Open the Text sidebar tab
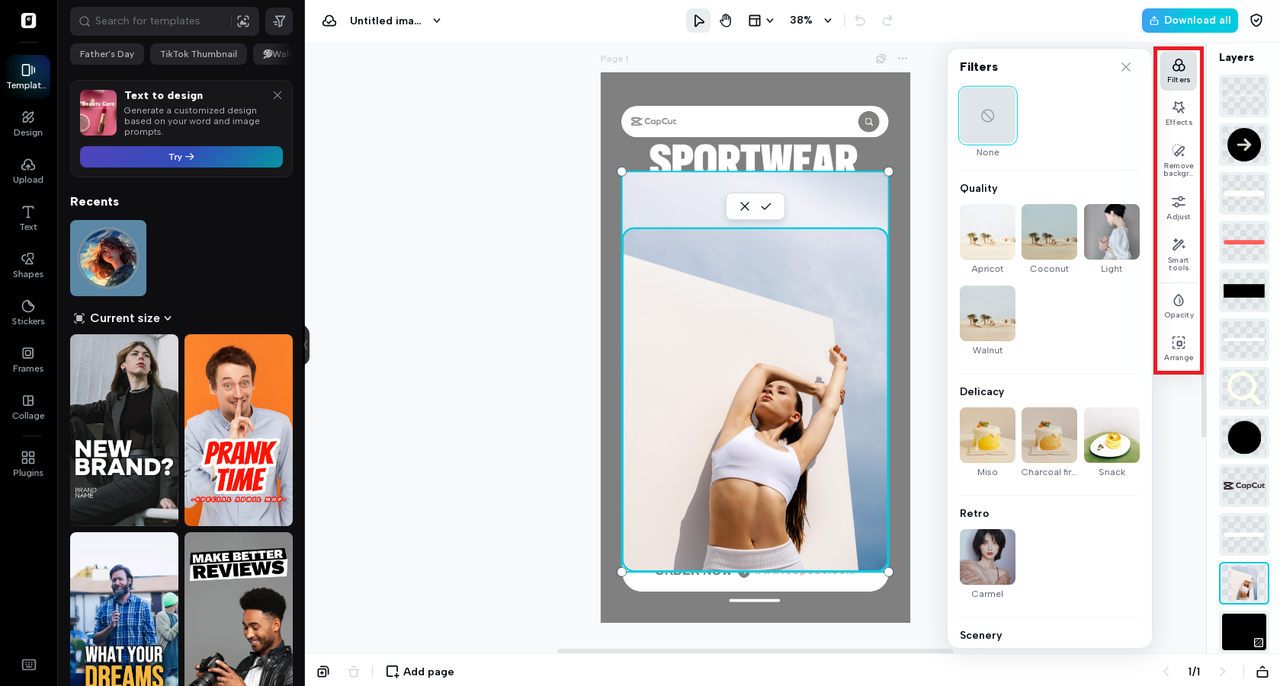This screenshot has width=1280, height=686. point(28,217)
